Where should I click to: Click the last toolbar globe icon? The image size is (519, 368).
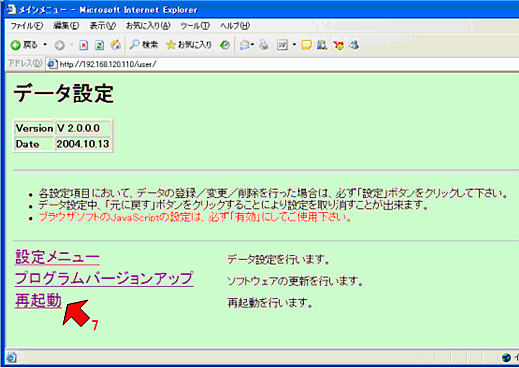click(x=354, y=45)
